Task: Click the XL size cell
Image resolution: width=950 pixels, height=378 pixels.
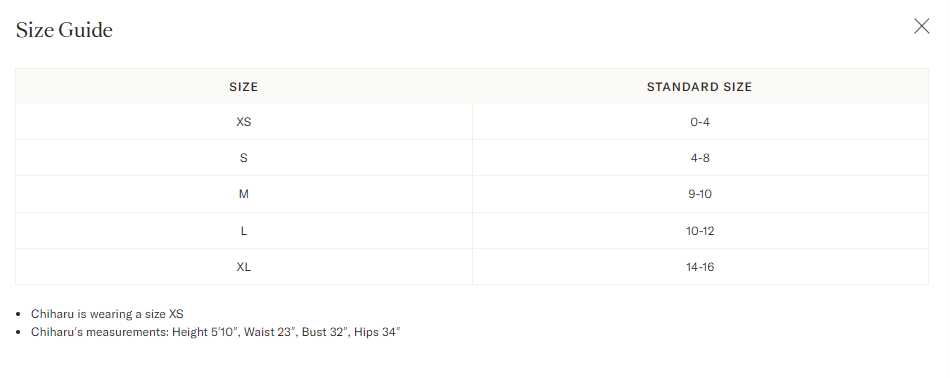Action: coord(244,267)
